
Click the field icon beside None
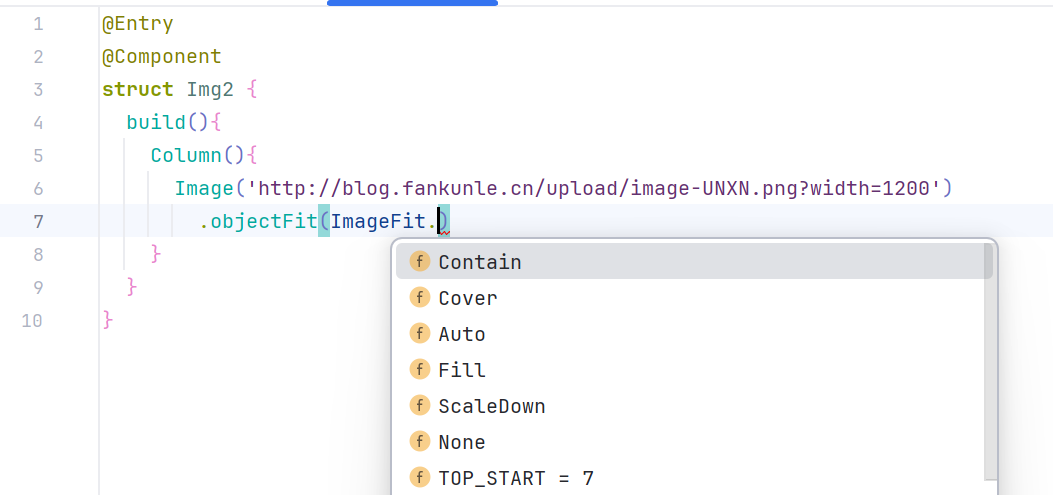pyautogui.click(x=420, y=442)
